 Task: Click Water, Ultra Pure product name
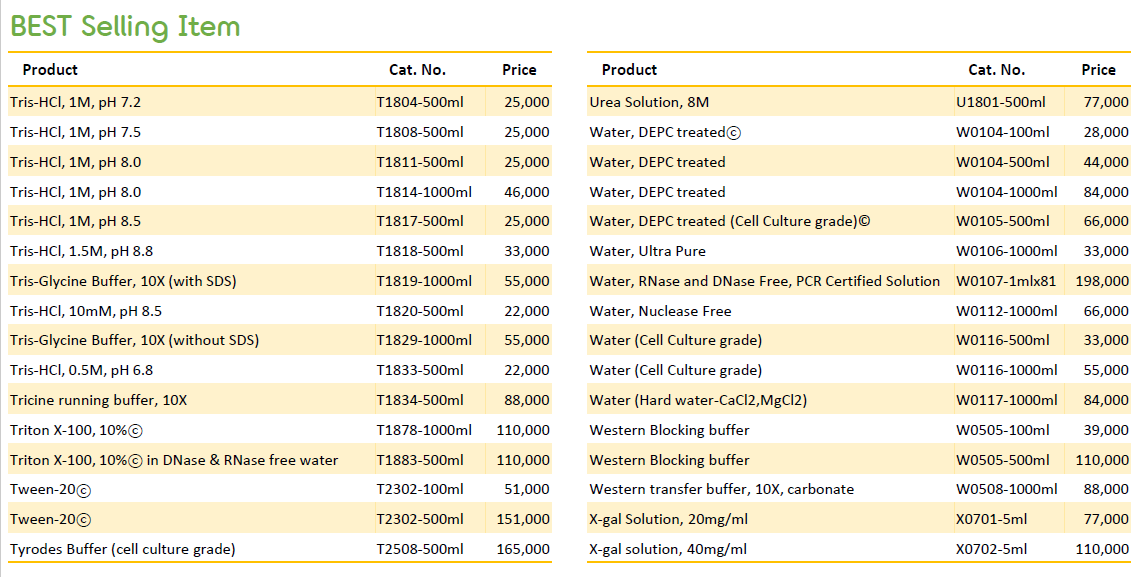click(648, 252)
